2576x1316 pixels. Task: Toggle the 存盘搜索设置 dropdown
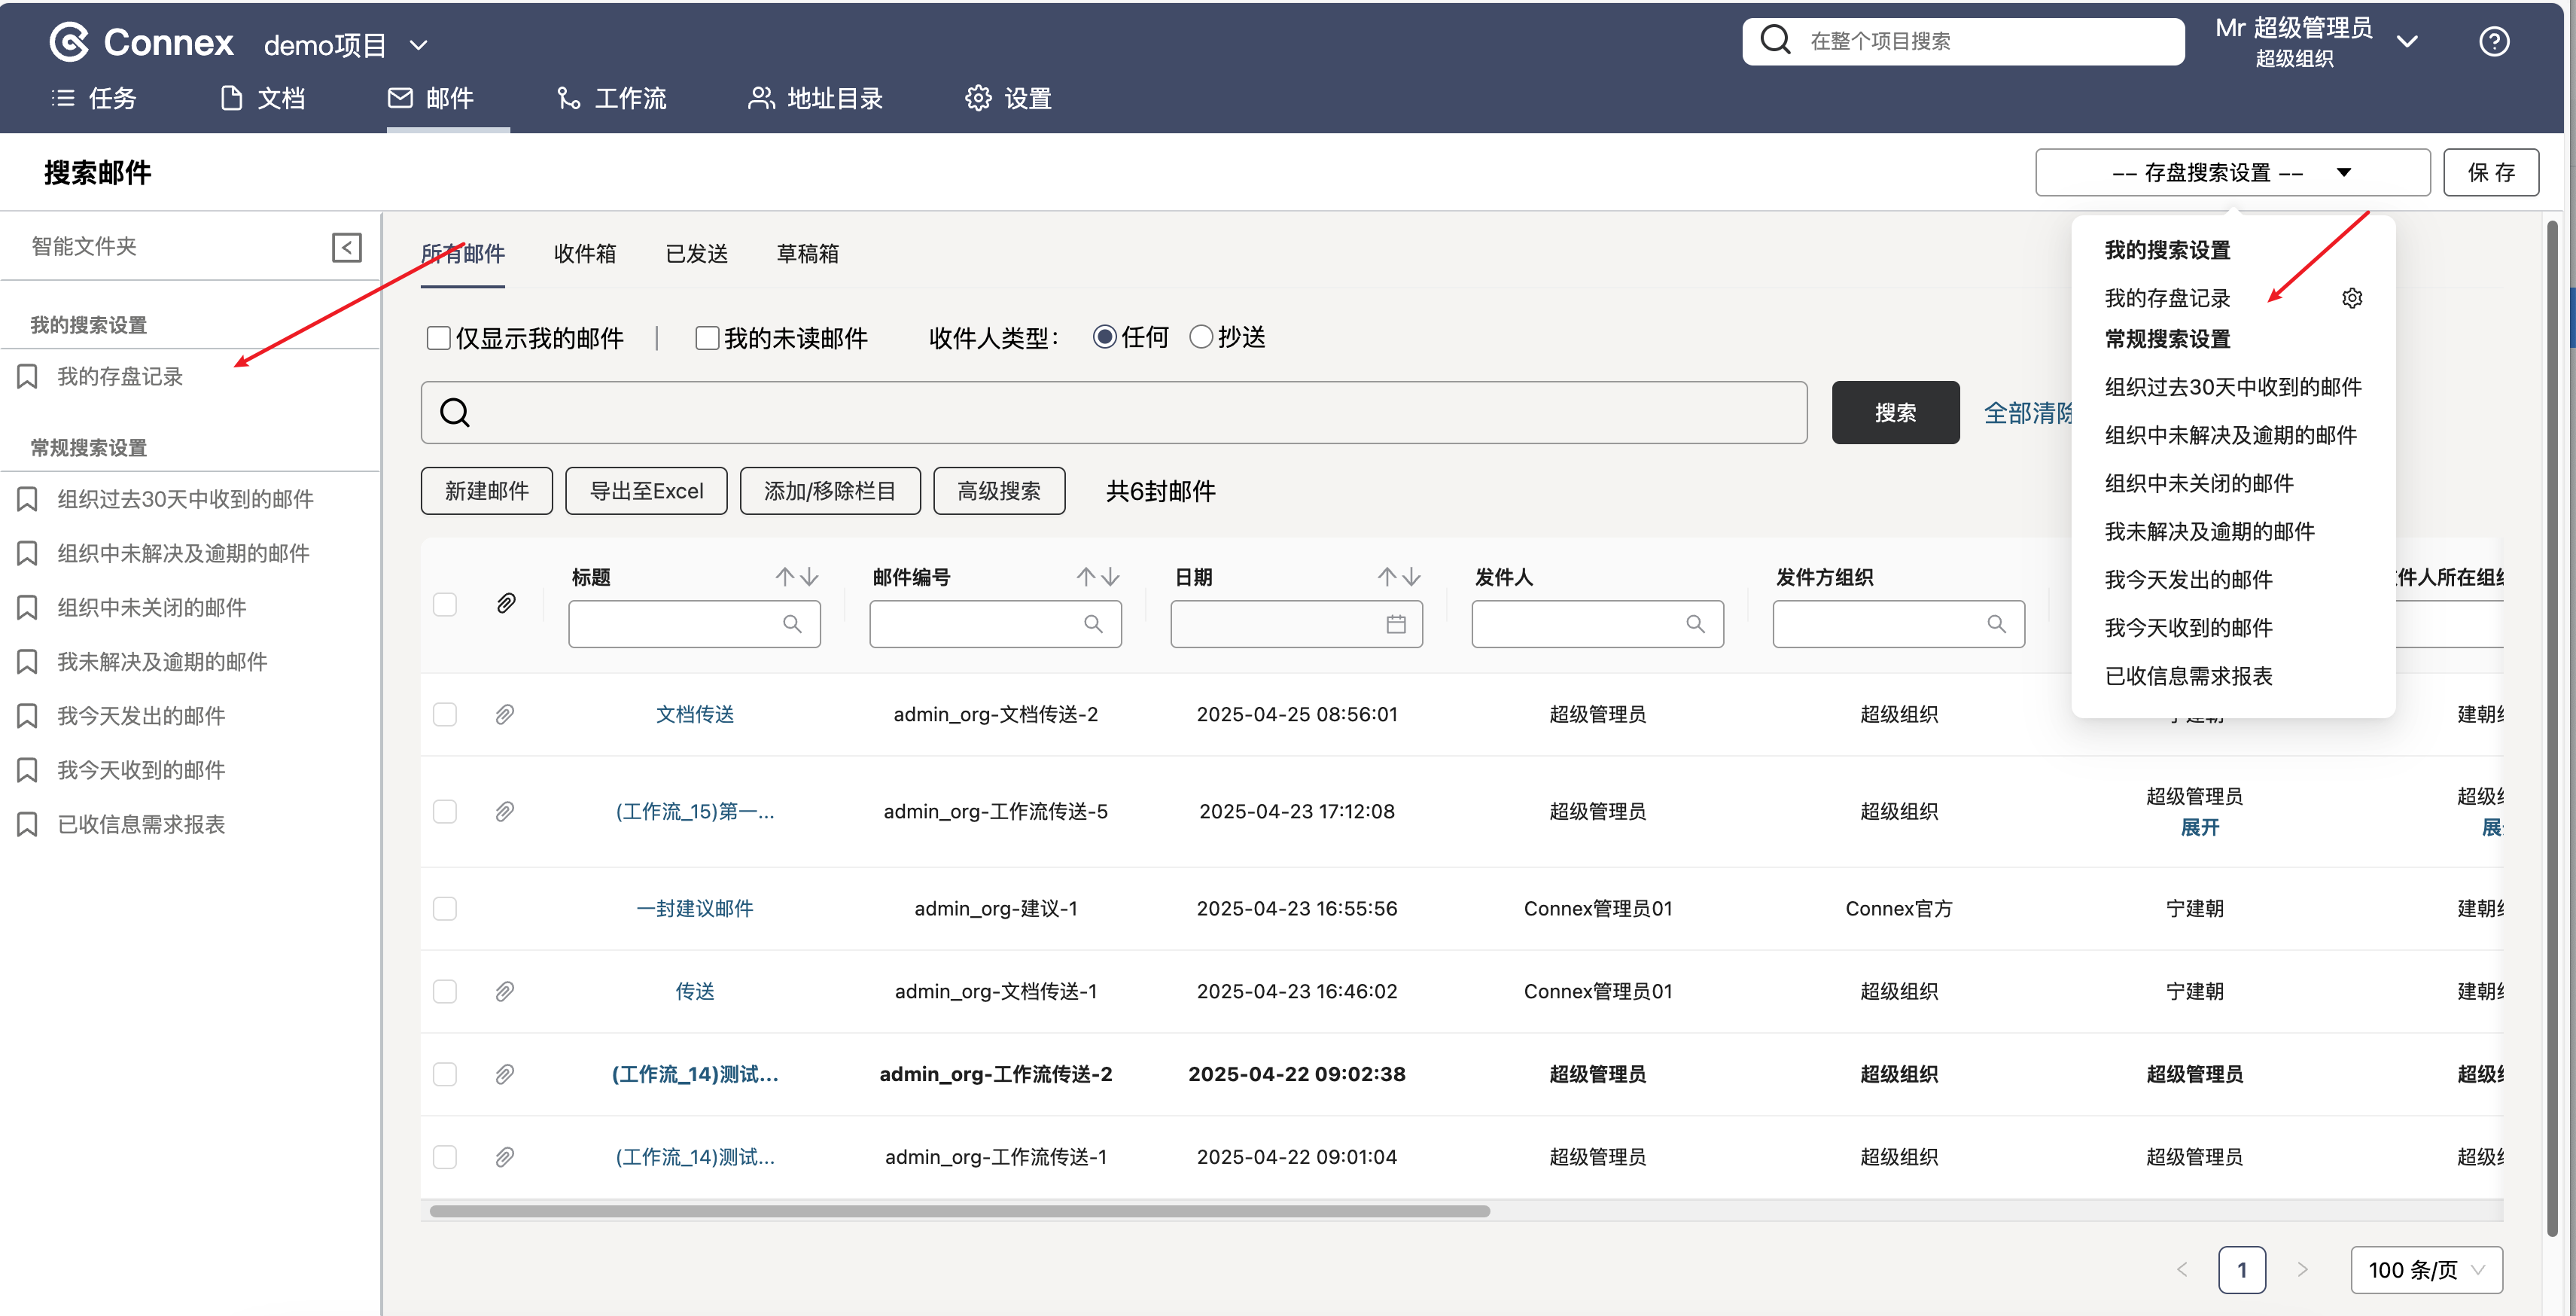[2231, 172]
